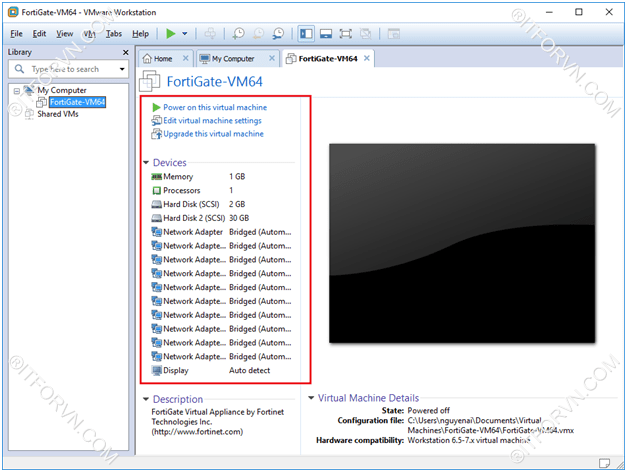
Task: Select My Computer in library tree
Action: tap(62, 90)
